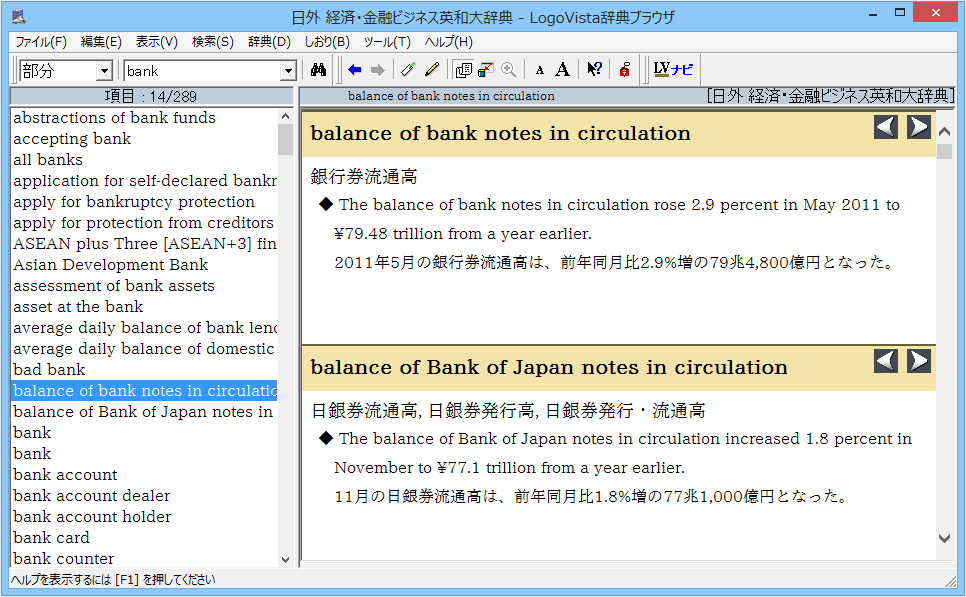Click the definition pane scroll down arrow
Image resolution: width=966 pixels, height=597 pixels.
tap(944, 538)
